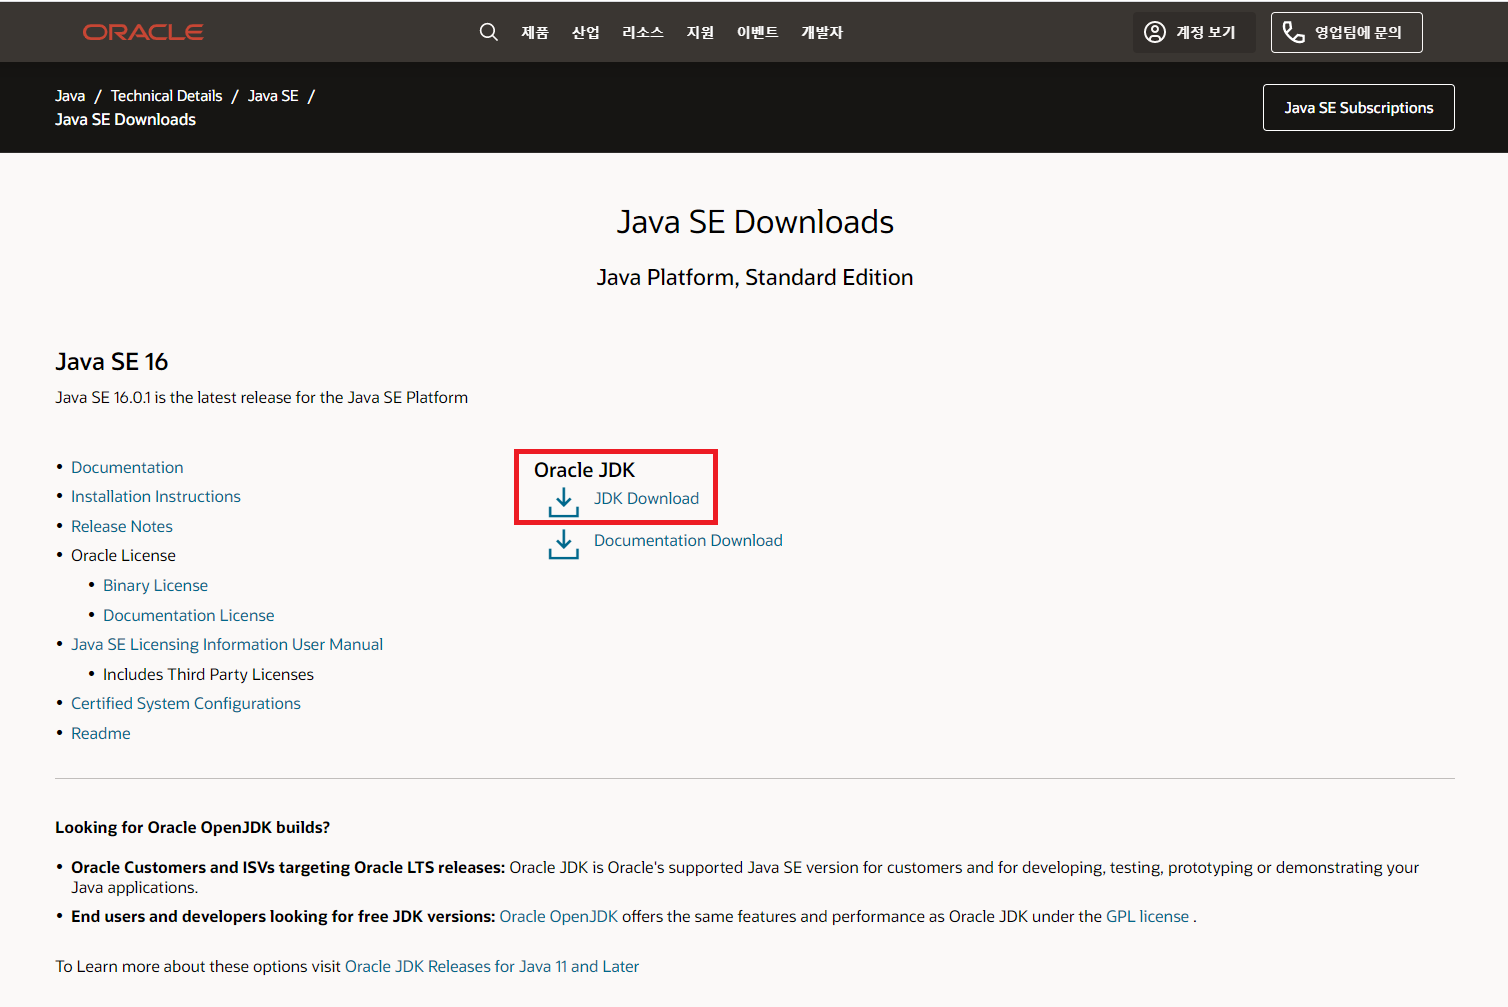This screenshot has height=1007, width=1508.
Task: Click the download icon beside Documentation Download
Action: [x=564, y=544]
